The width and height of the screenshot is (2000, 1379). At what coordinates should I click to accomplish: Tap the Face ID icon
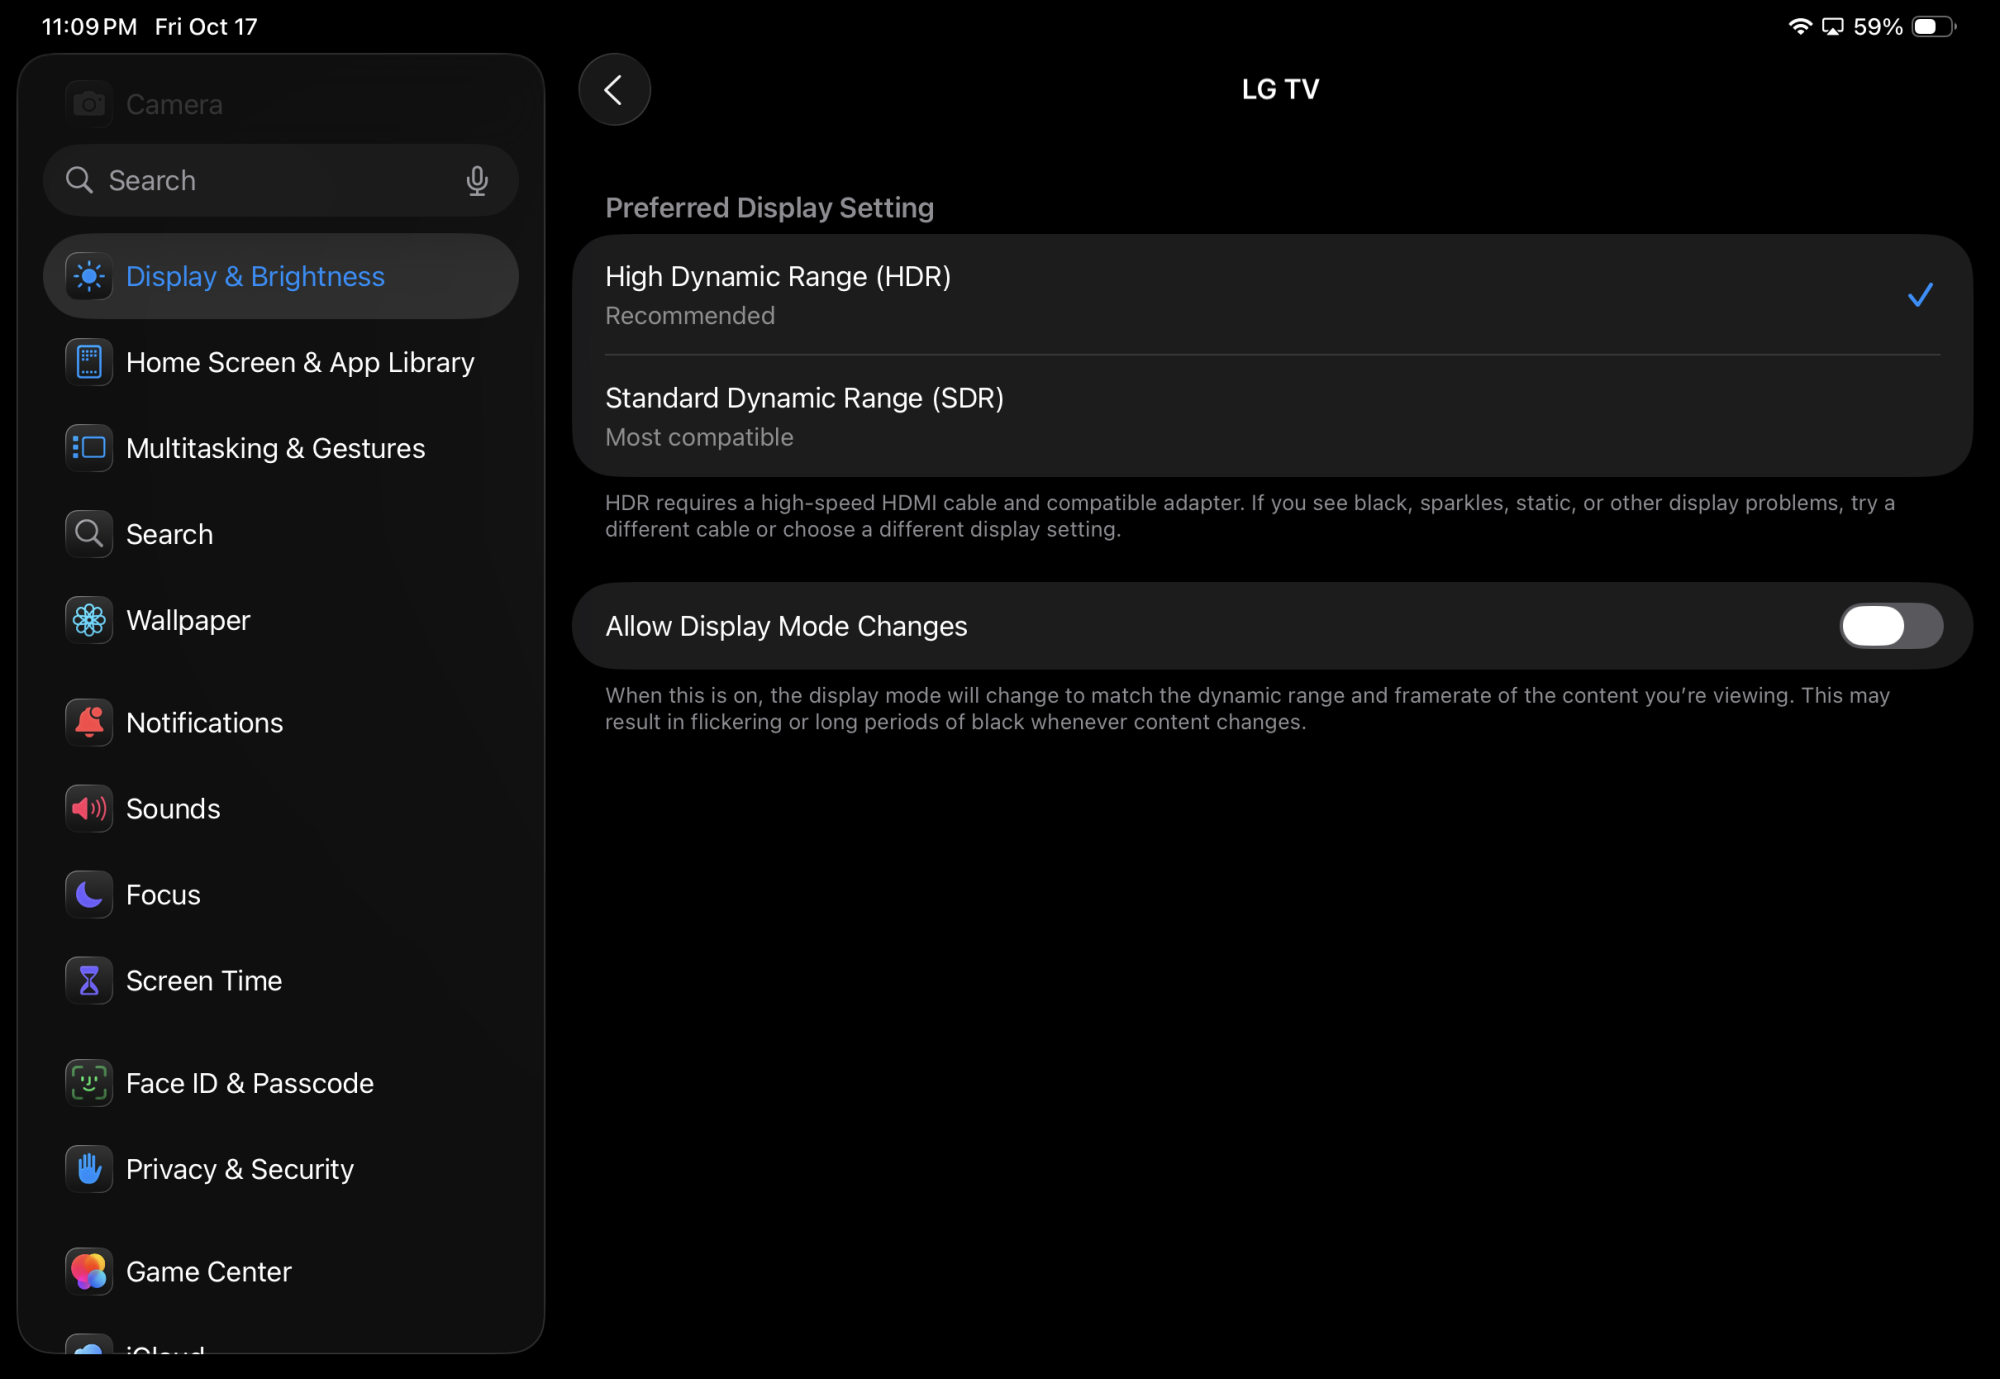pos(89,1083)
